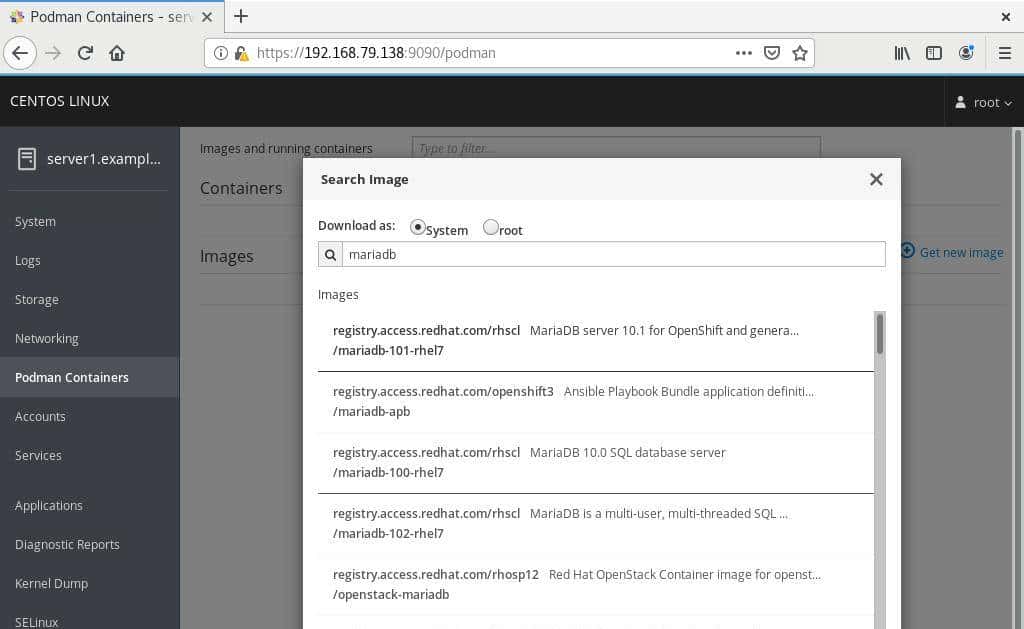Image resolution: width=1024 pixels, height=629 pixels.
Task: Bookmark the page with the star icon
Action: (x=800, y=52)
